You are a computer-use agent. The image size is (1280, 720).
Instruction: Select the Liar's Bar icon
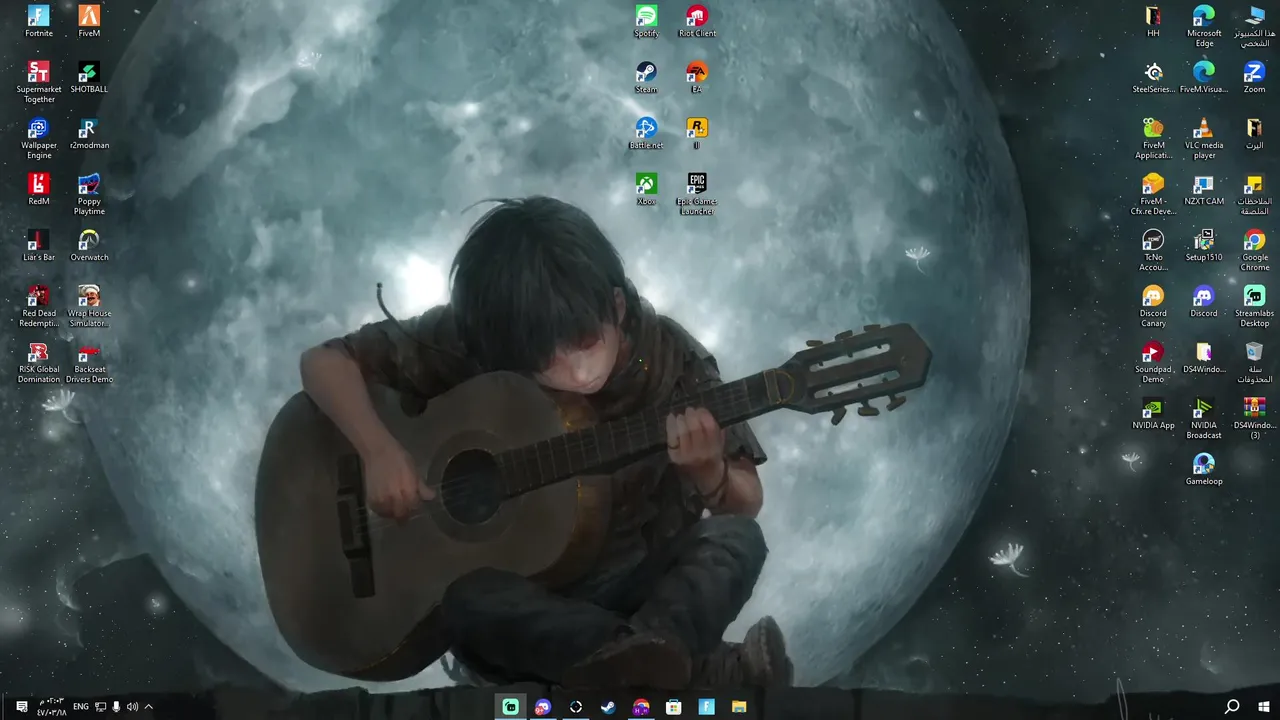[39, 245]
